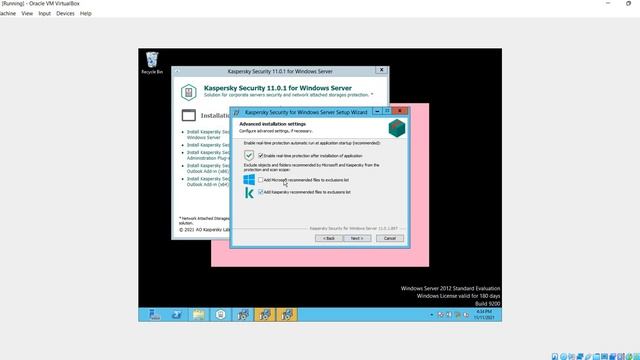Image resolution: width=640 pixels, height=360 pixels.
Task: Open the View menu in VirtualBox
Action: pos(27,13)
